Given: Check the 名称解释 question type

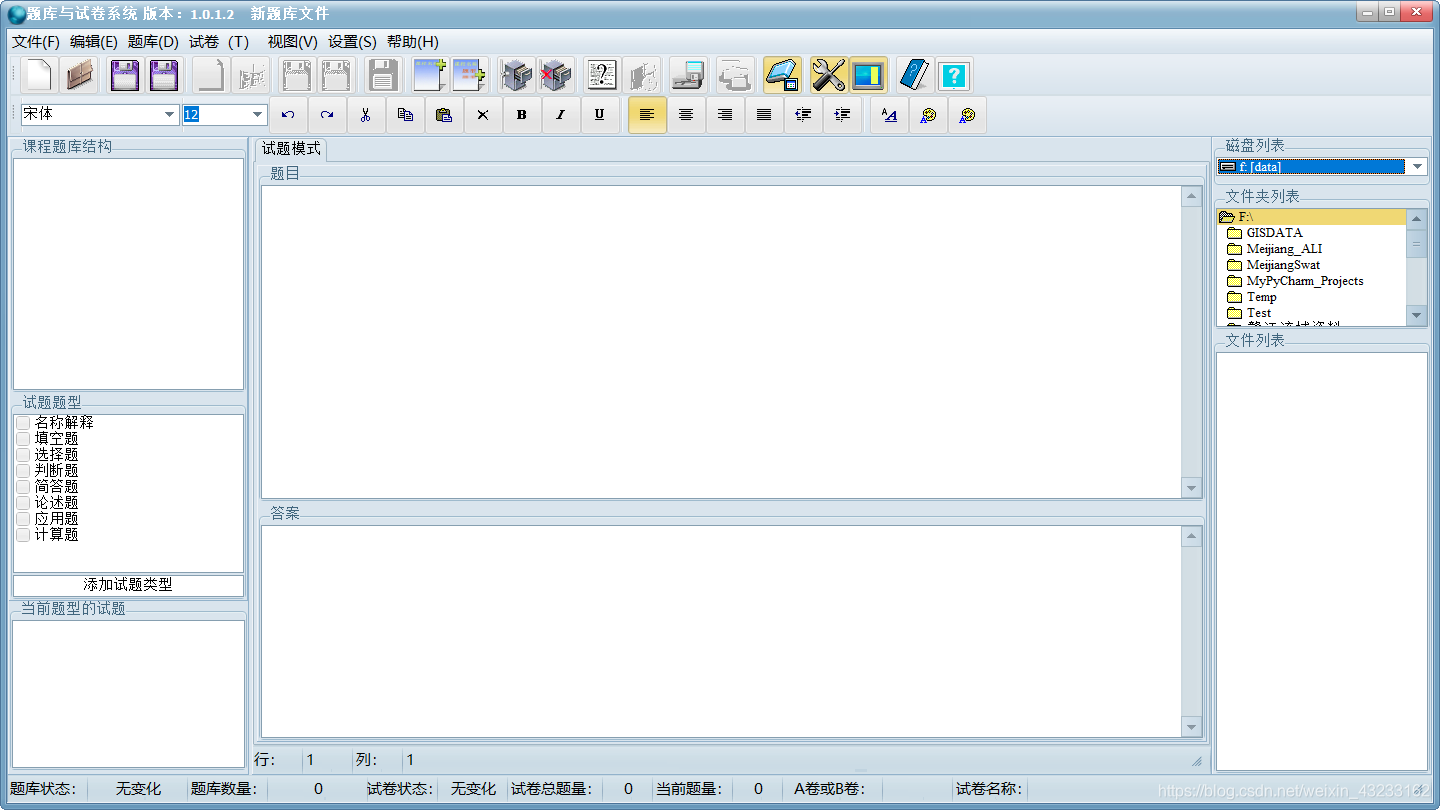Looking at the screenshot, I should tap(23, 423).
